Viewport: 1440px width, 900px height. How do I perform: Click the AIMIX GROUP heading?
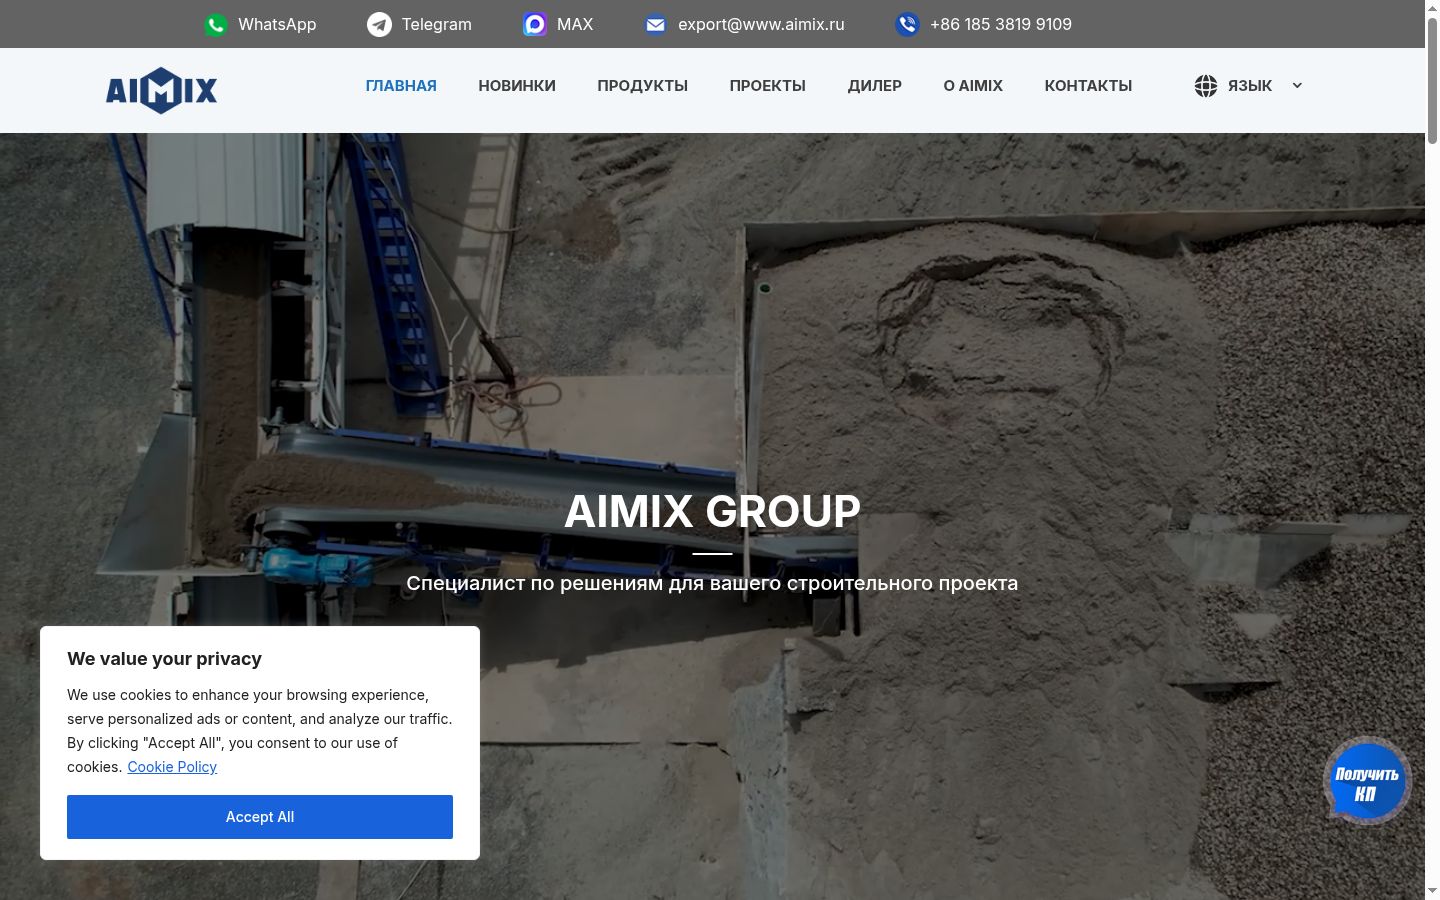point(712,512)
